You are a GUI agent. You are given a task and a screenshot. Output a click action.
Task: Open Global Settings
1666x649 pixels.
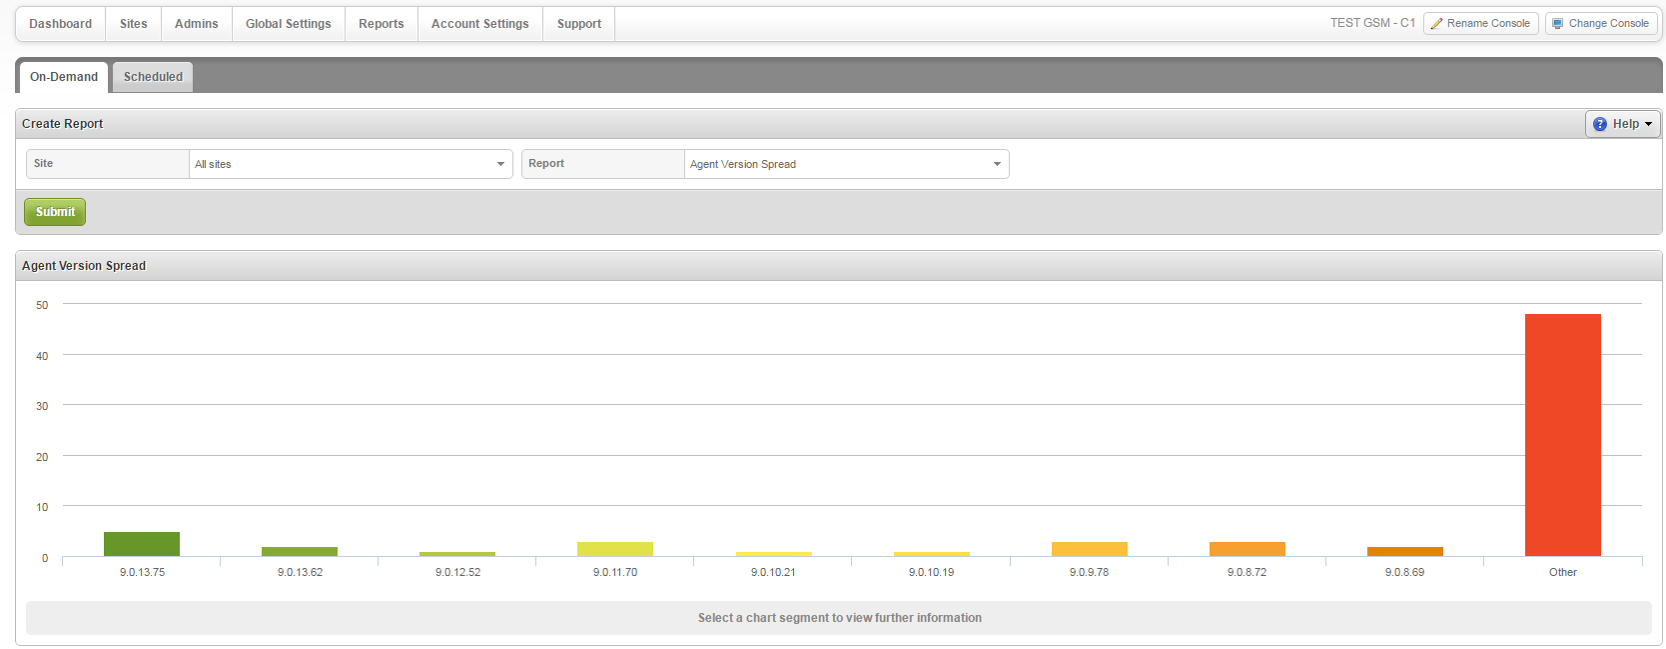[288, 24]
